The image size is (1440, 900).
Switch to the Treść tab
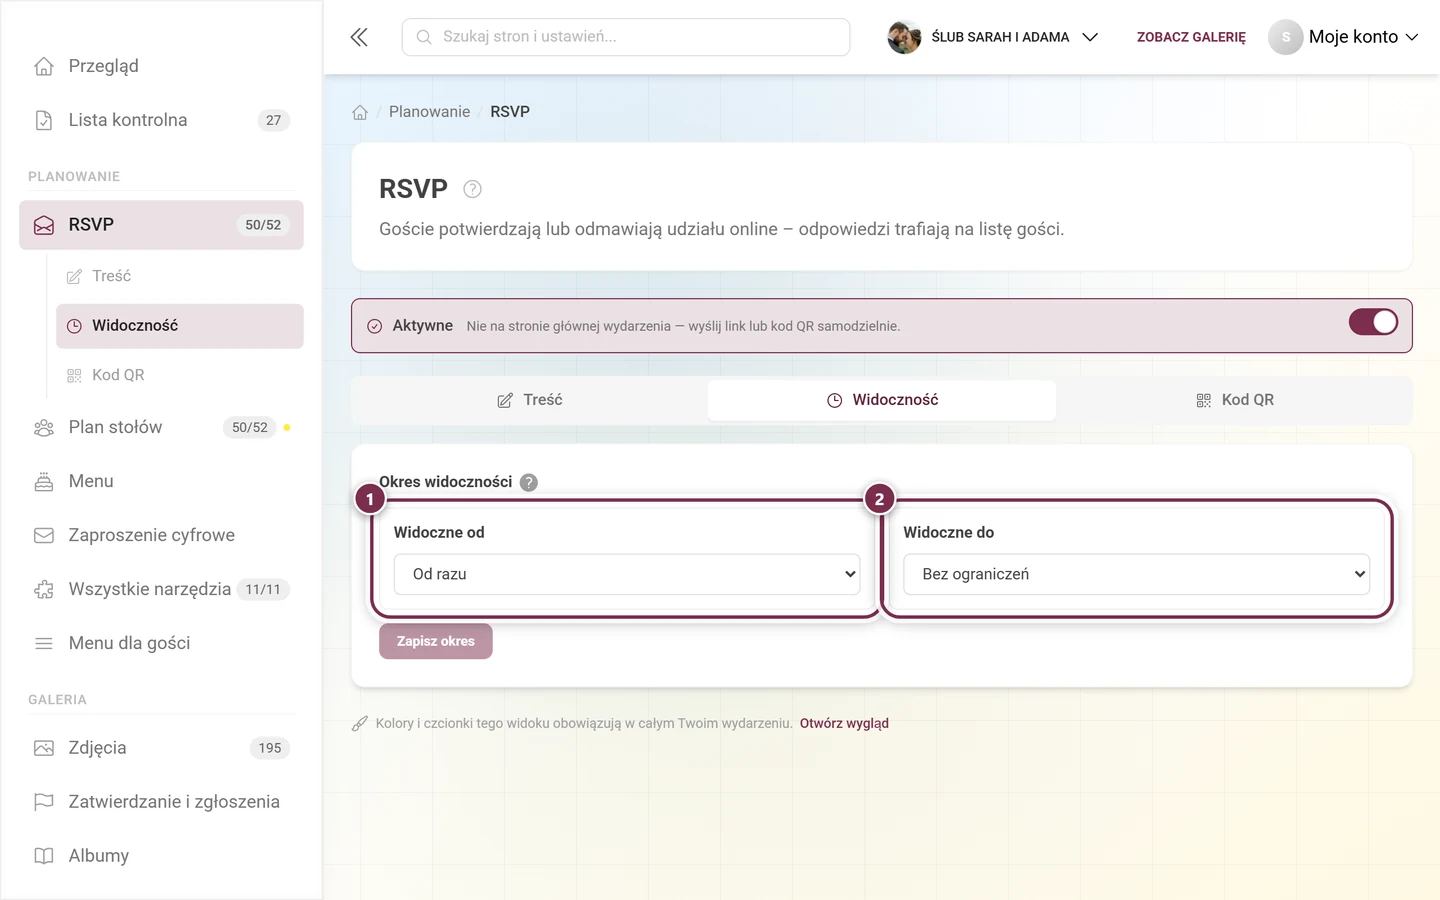[x=530, y=400]
